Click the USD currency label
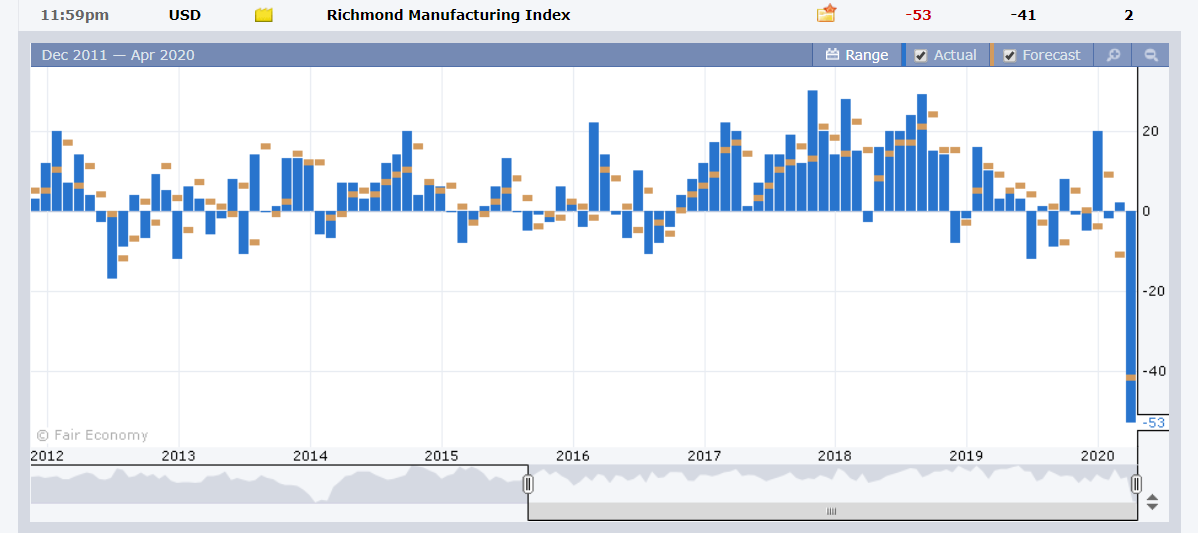Screen dimensions: 1198x533 pyautogui.click(x=185, y=15)
